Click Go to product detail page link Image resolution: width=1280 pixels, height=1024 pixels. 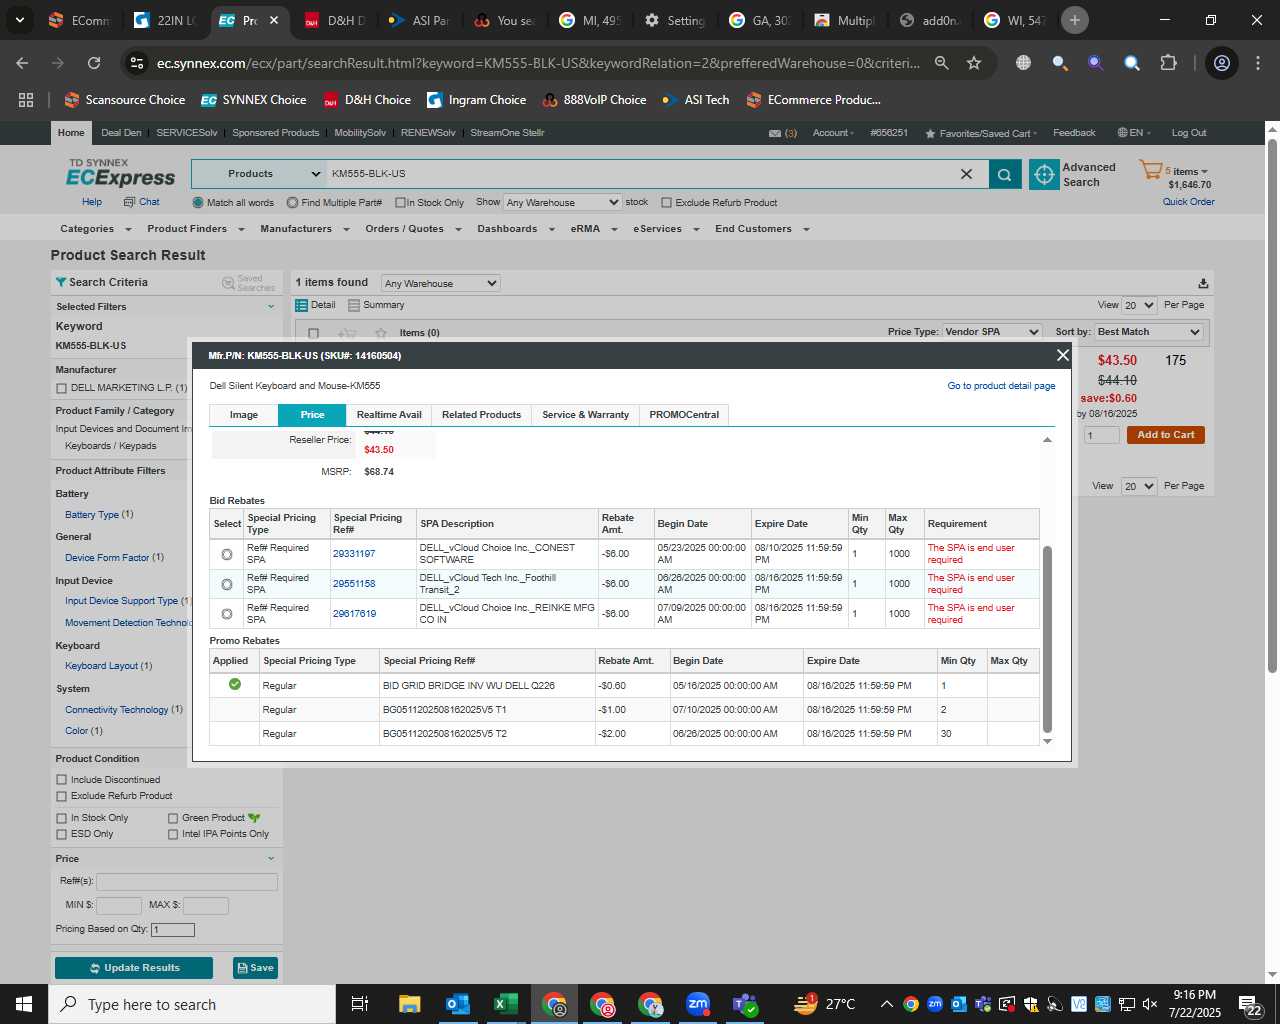[1001, 386]
